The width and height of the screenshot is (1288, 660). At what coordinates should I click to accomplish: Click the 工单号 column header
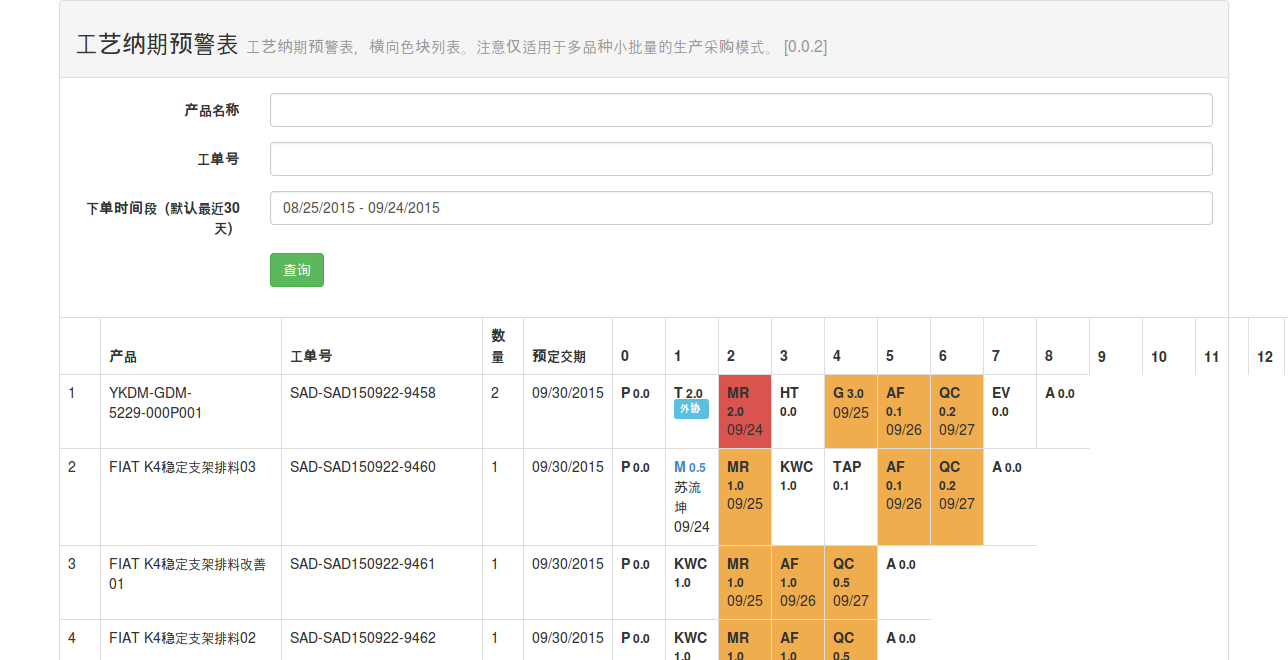(x=311, y=357)
